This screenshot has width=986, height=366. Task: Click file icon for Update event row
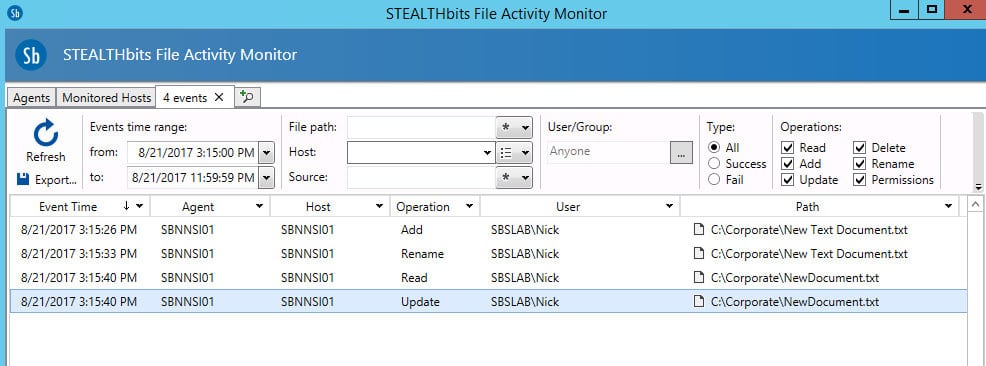[x=698, y=302]
